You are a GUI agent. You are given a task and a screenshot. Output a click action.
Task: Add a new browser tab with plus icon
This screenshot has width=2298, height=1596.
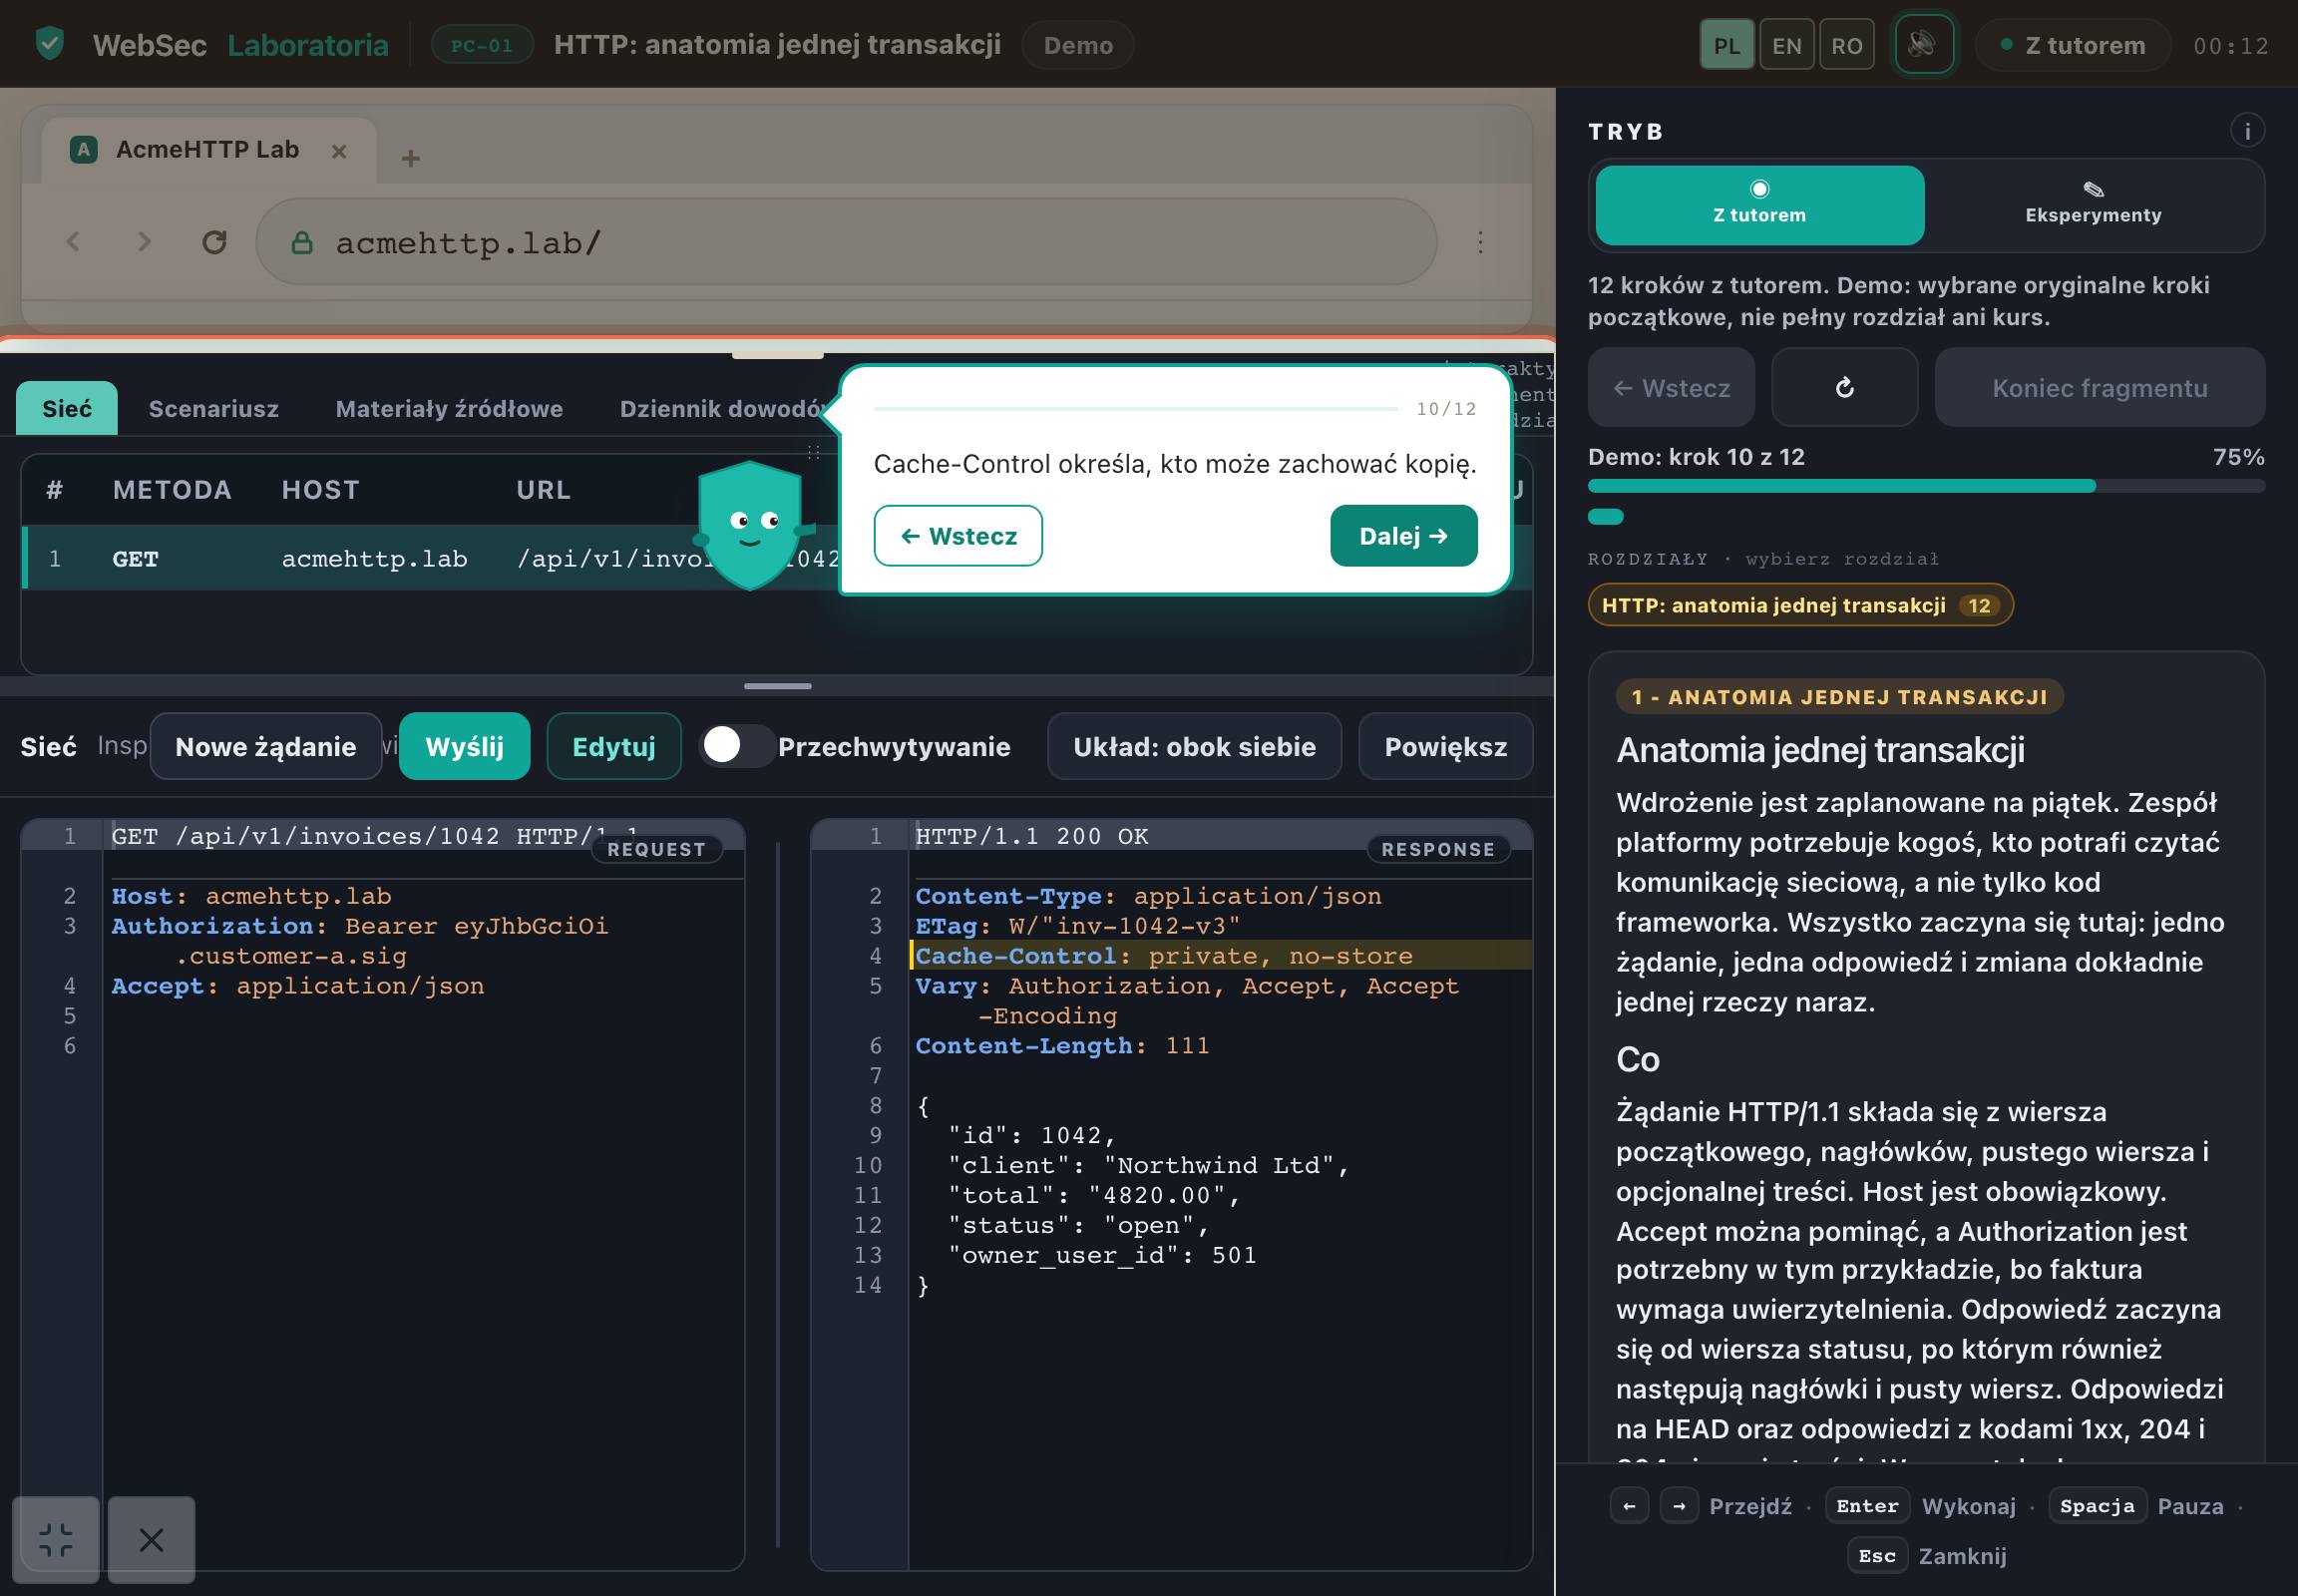[410, 158]
